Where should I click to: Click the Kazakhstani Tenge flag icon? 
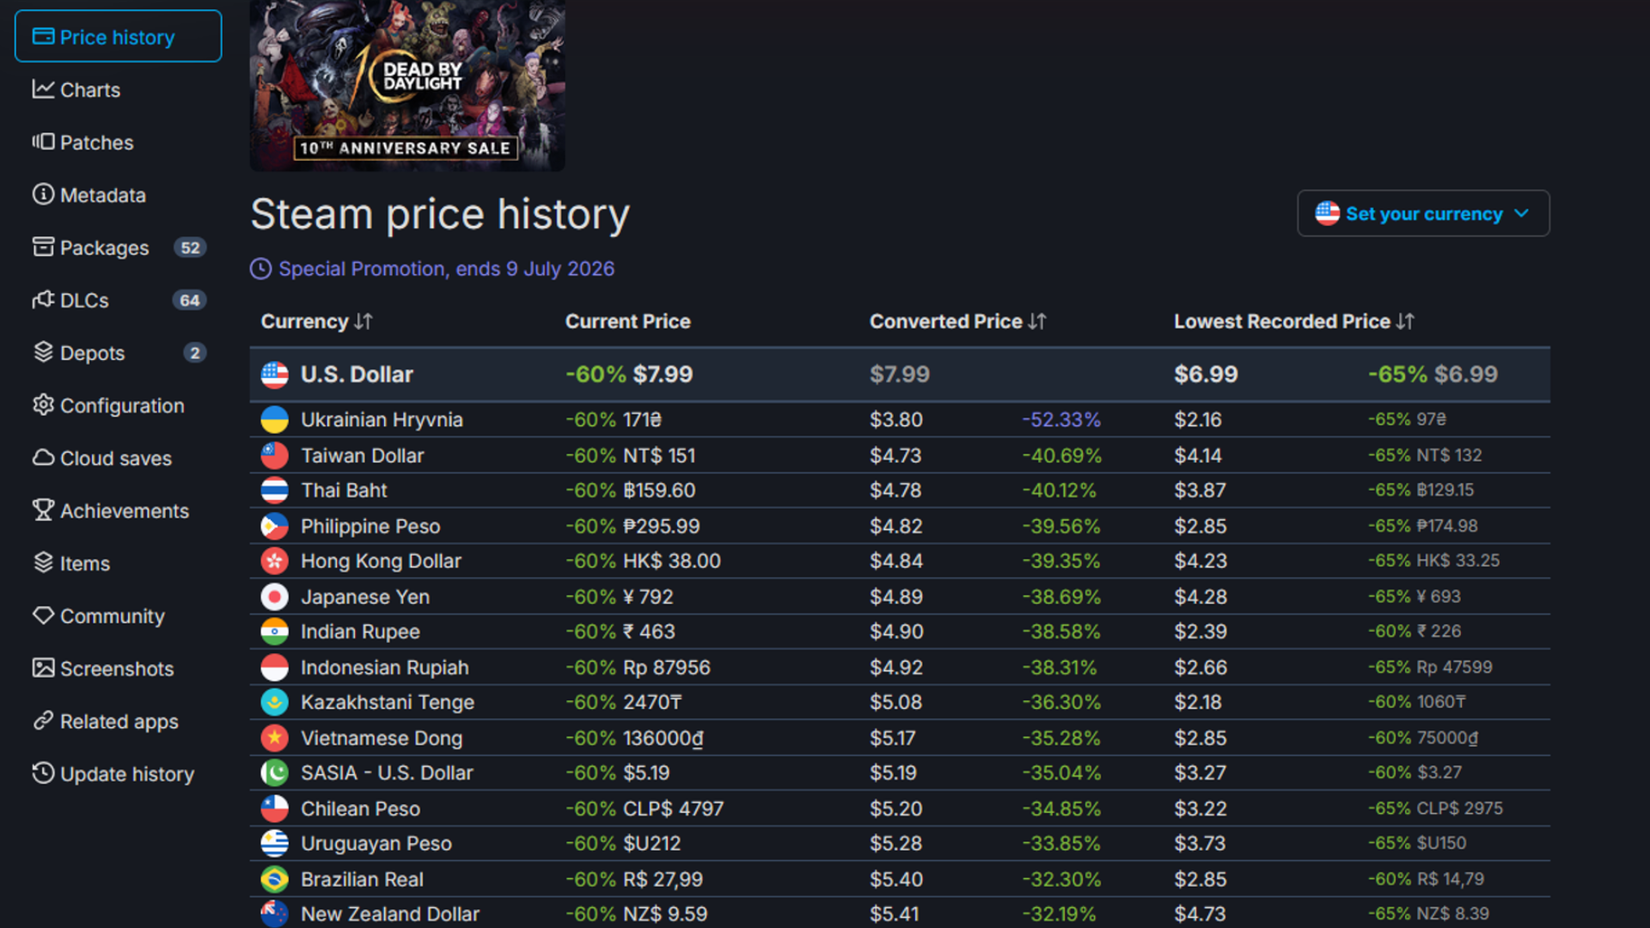(x=275, y=702)
